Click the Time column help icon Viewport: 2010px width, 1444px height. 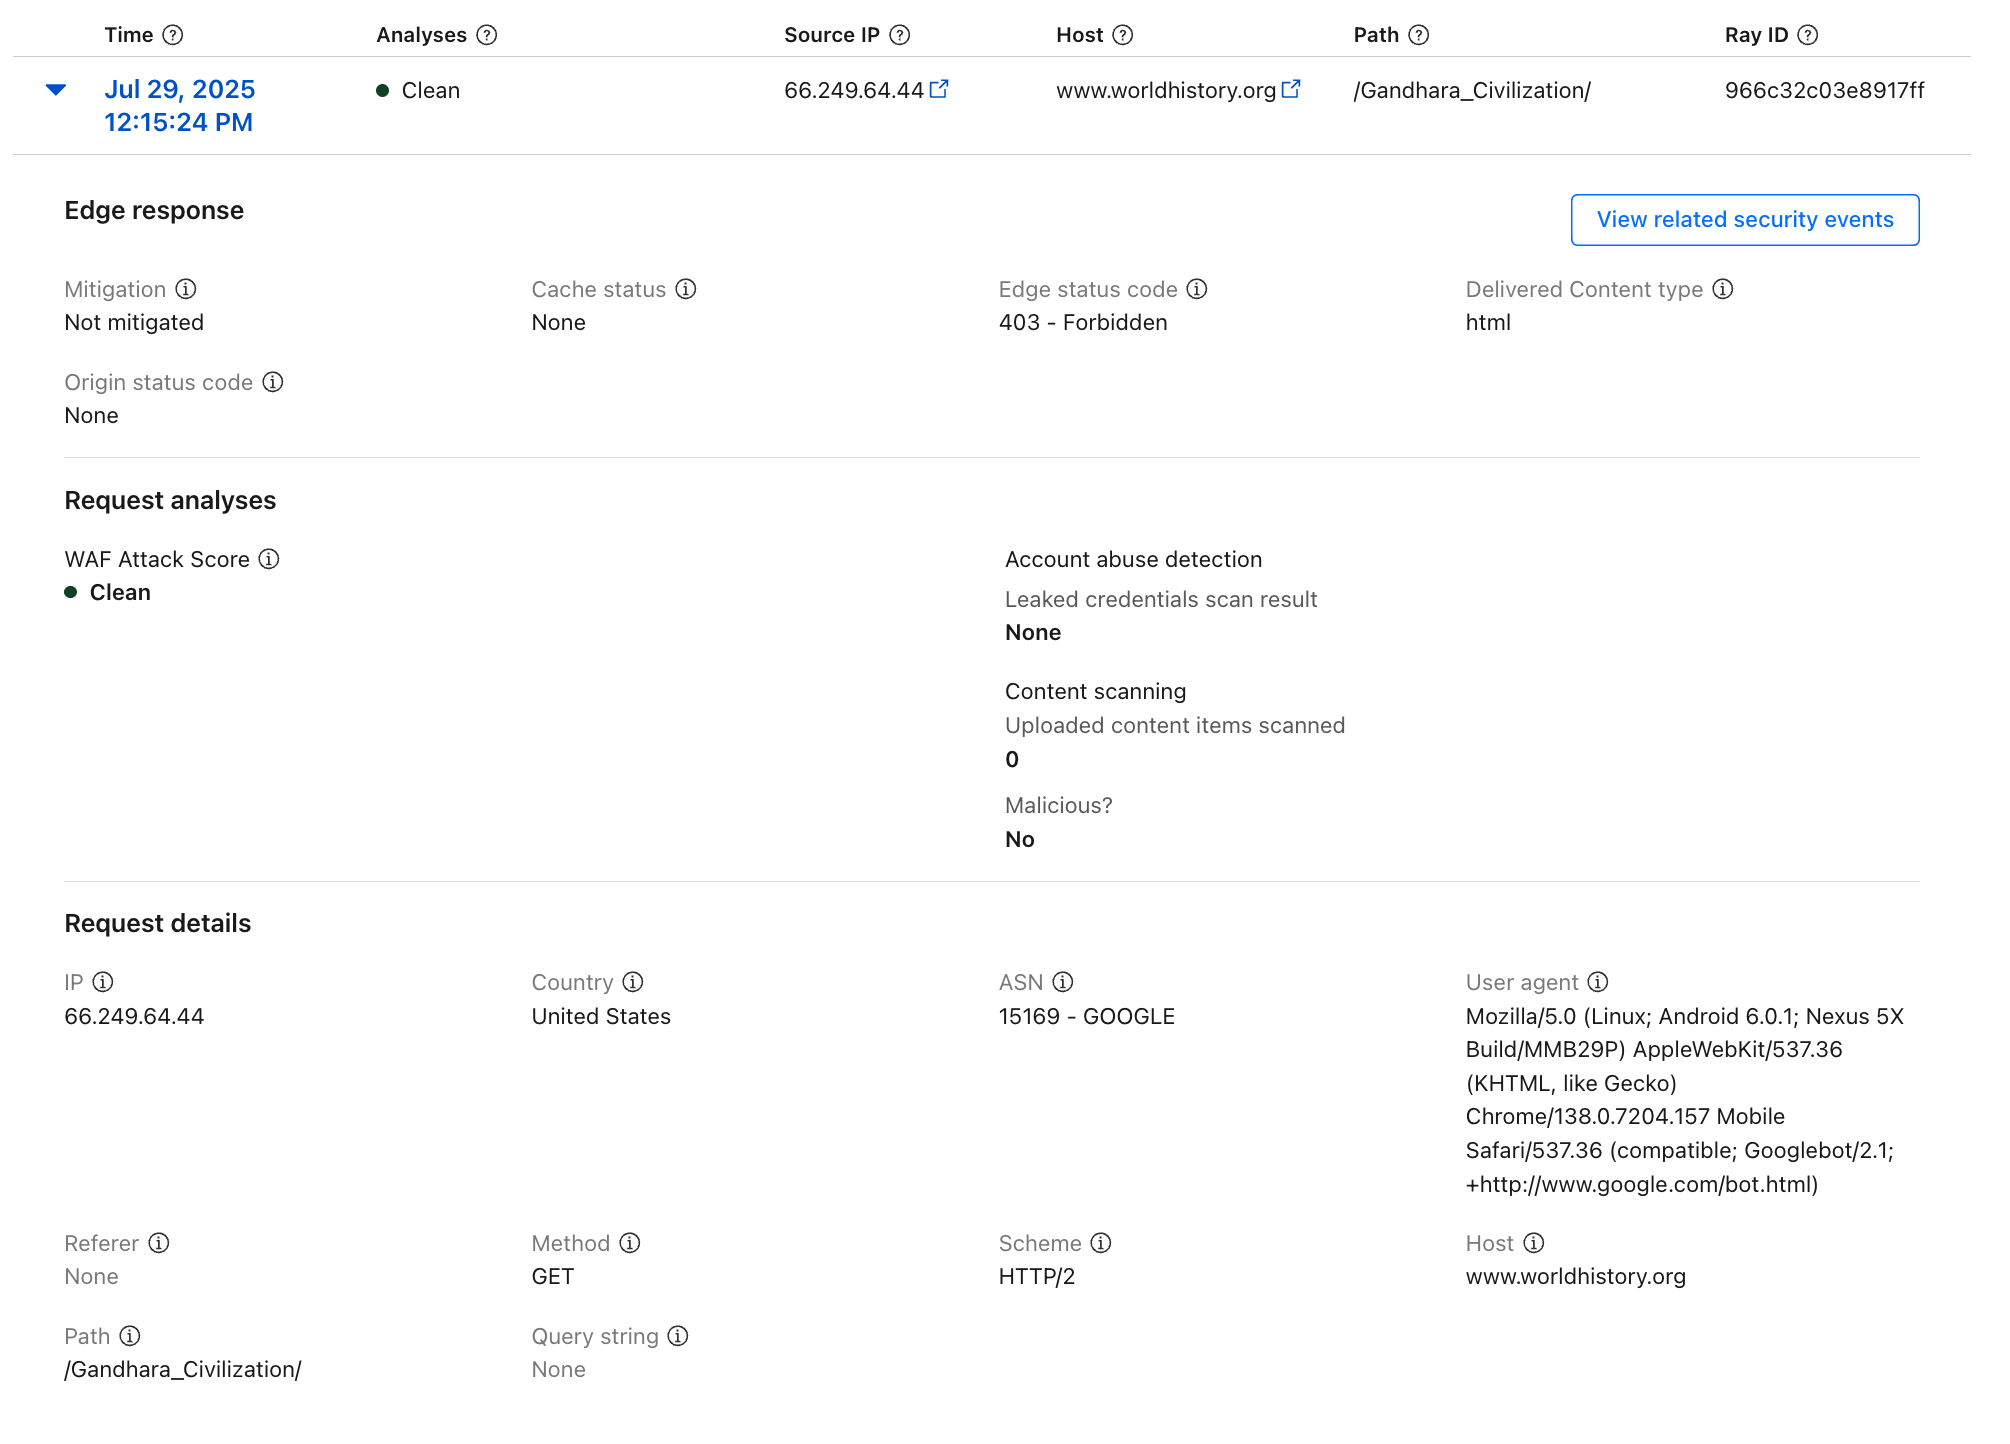[173, 35]
